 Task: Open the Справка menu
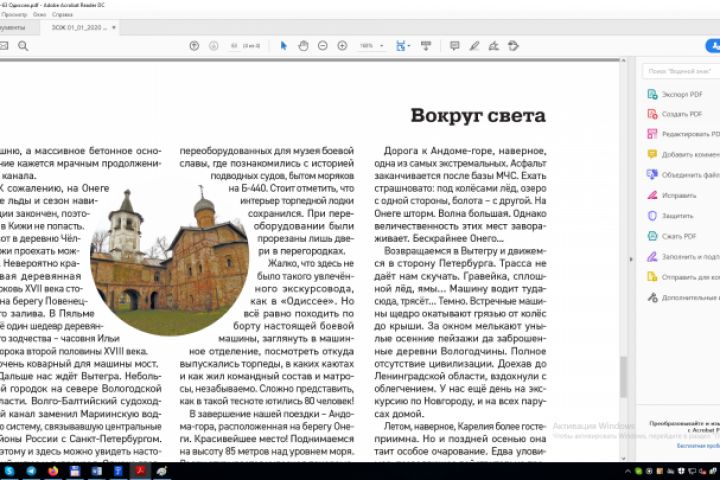click(x=62, y=15)
